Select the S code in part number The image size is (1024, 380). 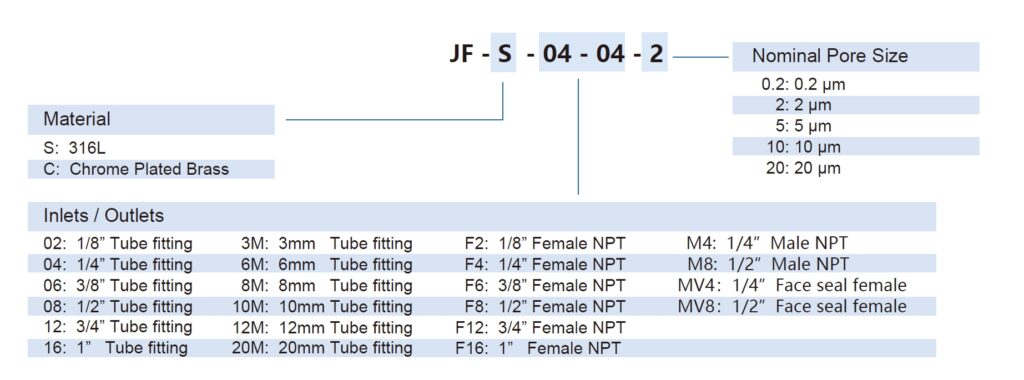tap(504, 52)
